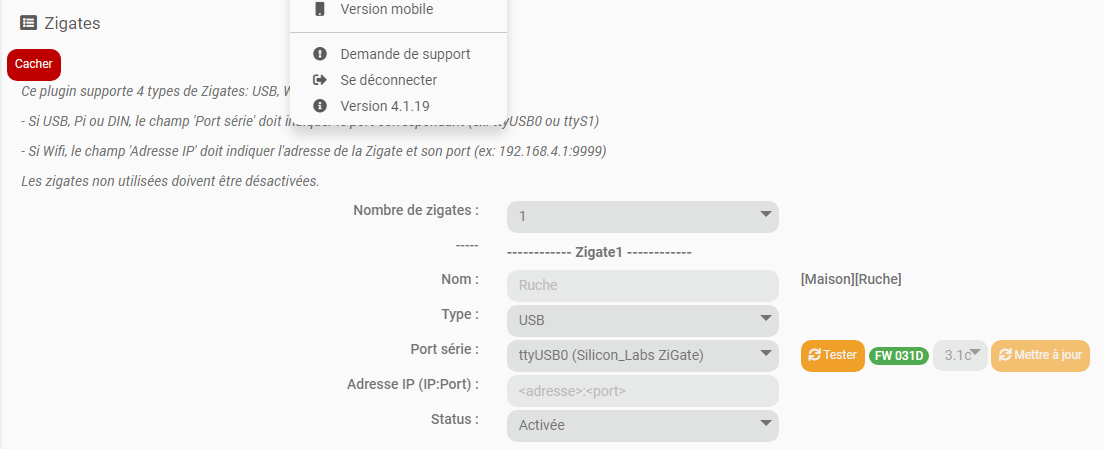Click the Adresse IP address:port field

[643, 391]
